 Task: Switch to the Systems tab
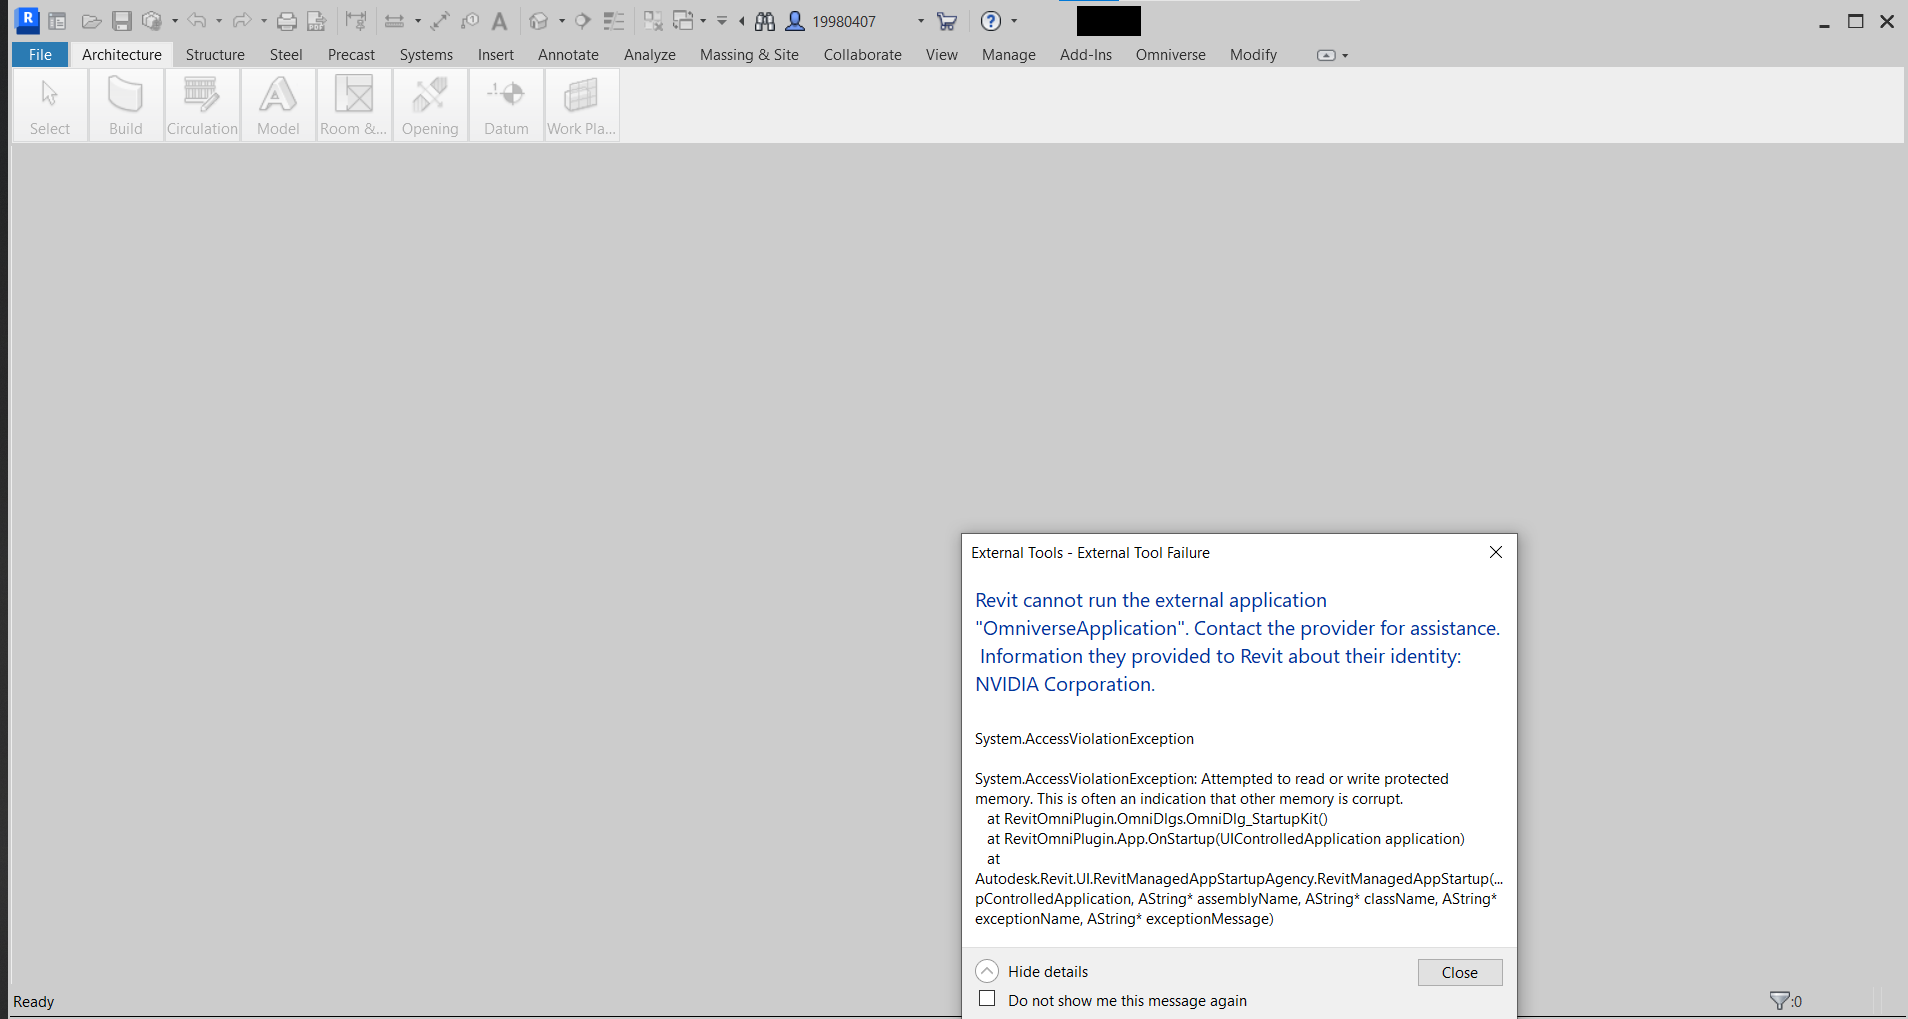click(426, 55)
